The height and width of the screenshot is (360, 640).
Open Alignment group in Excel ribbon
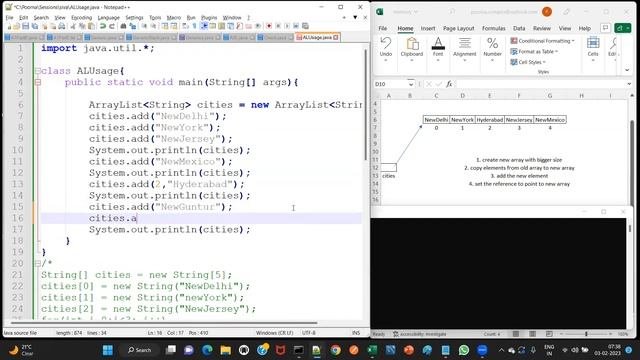click(x=464, y=49)
